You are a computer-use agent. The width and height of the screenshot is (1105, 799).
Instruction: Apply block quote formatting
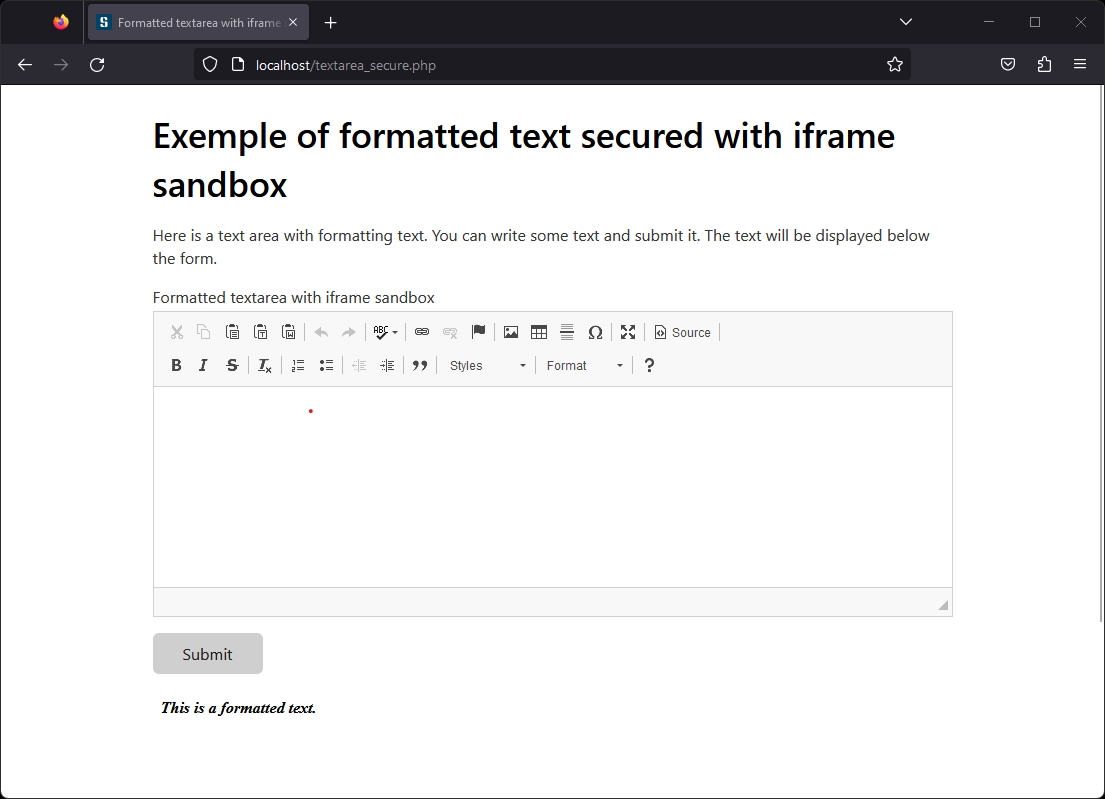420,366
